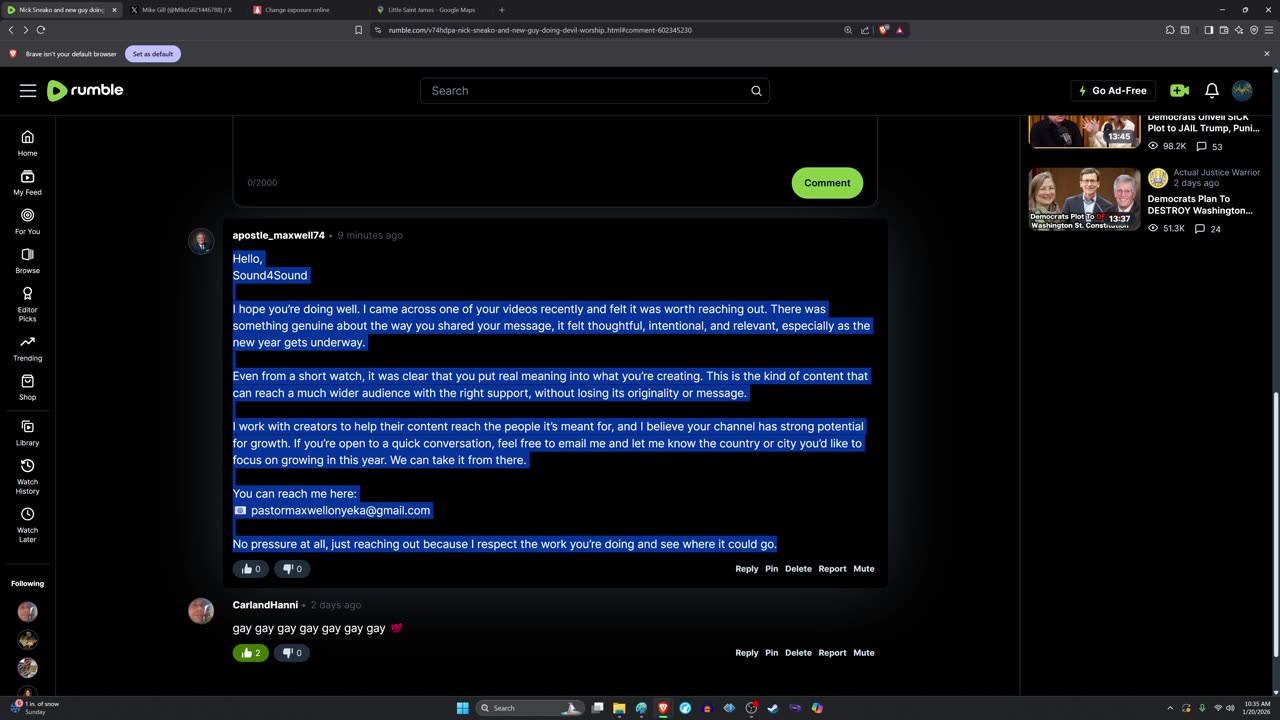Show hidden system tray icons
The width and height of the screenshot is (1280, 720).
[x=1170, y=708]
